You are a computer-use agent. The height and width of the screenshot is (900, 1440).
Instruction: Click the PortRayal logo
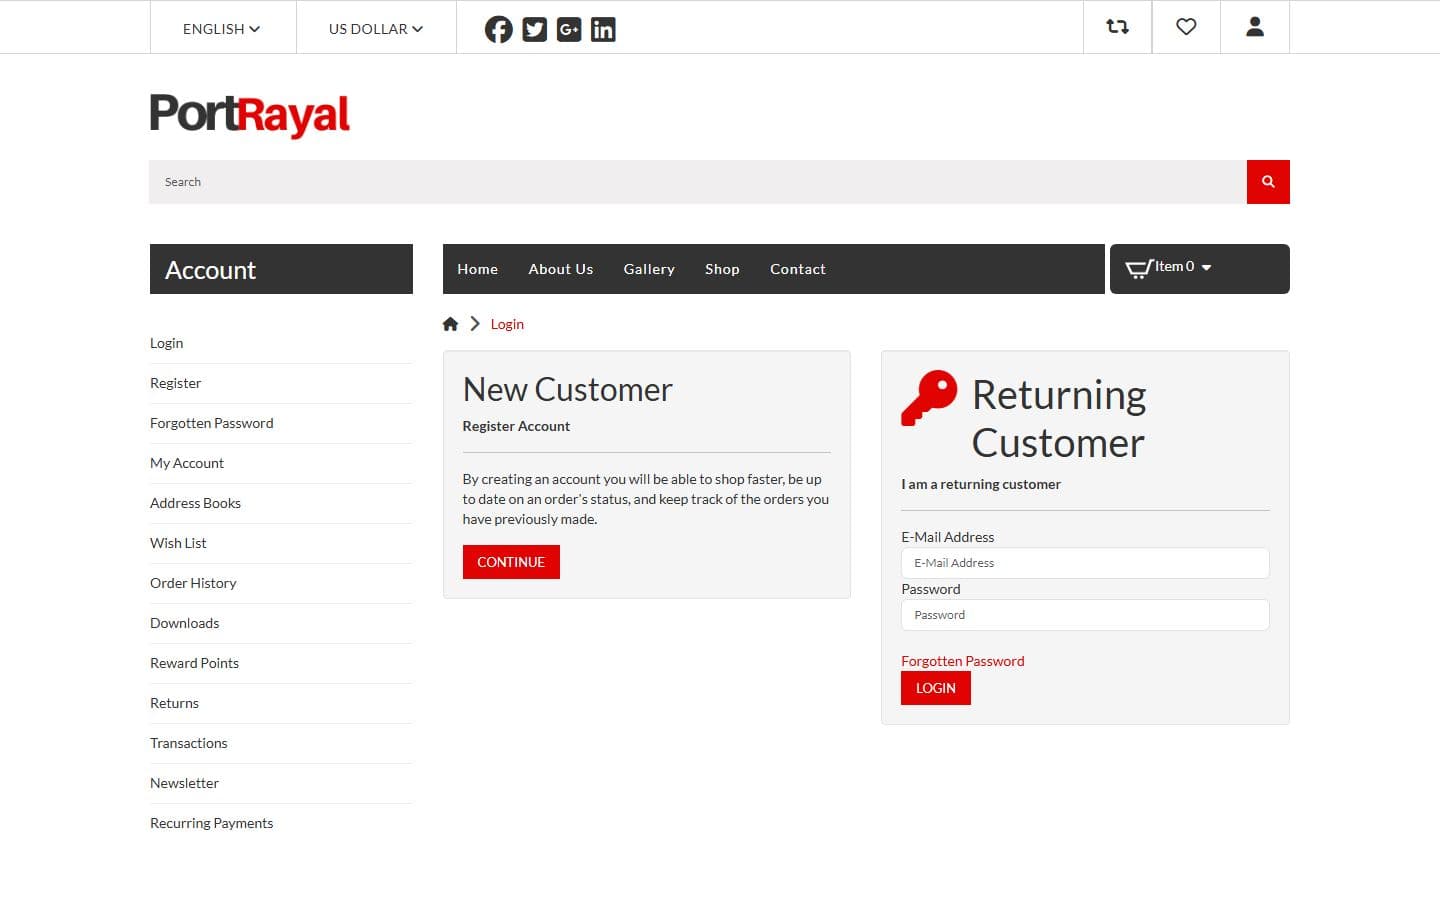(250, 115)
